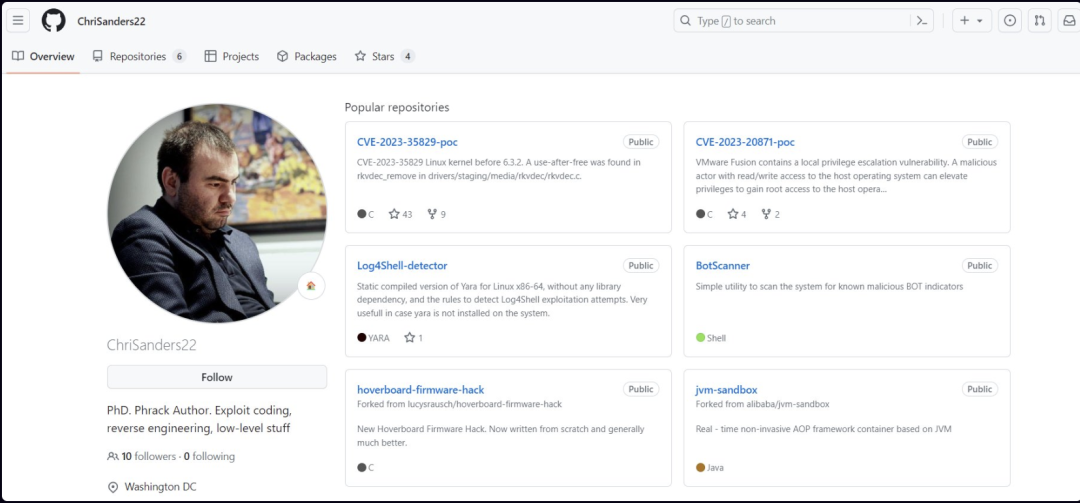Open ChriSanders22 link in header
Screen dimensions: 1080x503
coord(112,21)
